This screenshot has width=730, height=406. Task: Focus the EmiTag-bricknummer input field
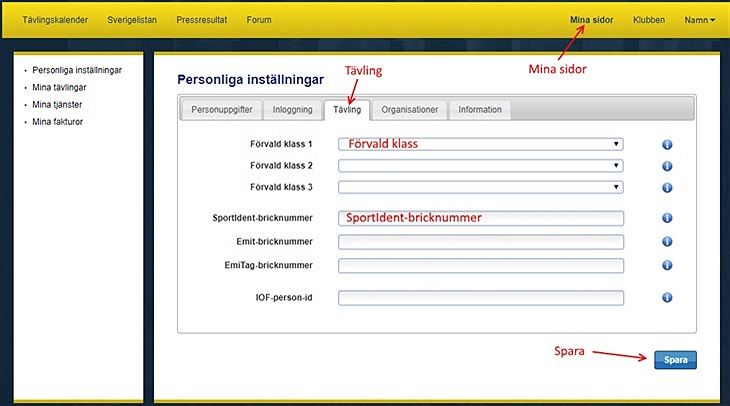(x=481, y=266)
